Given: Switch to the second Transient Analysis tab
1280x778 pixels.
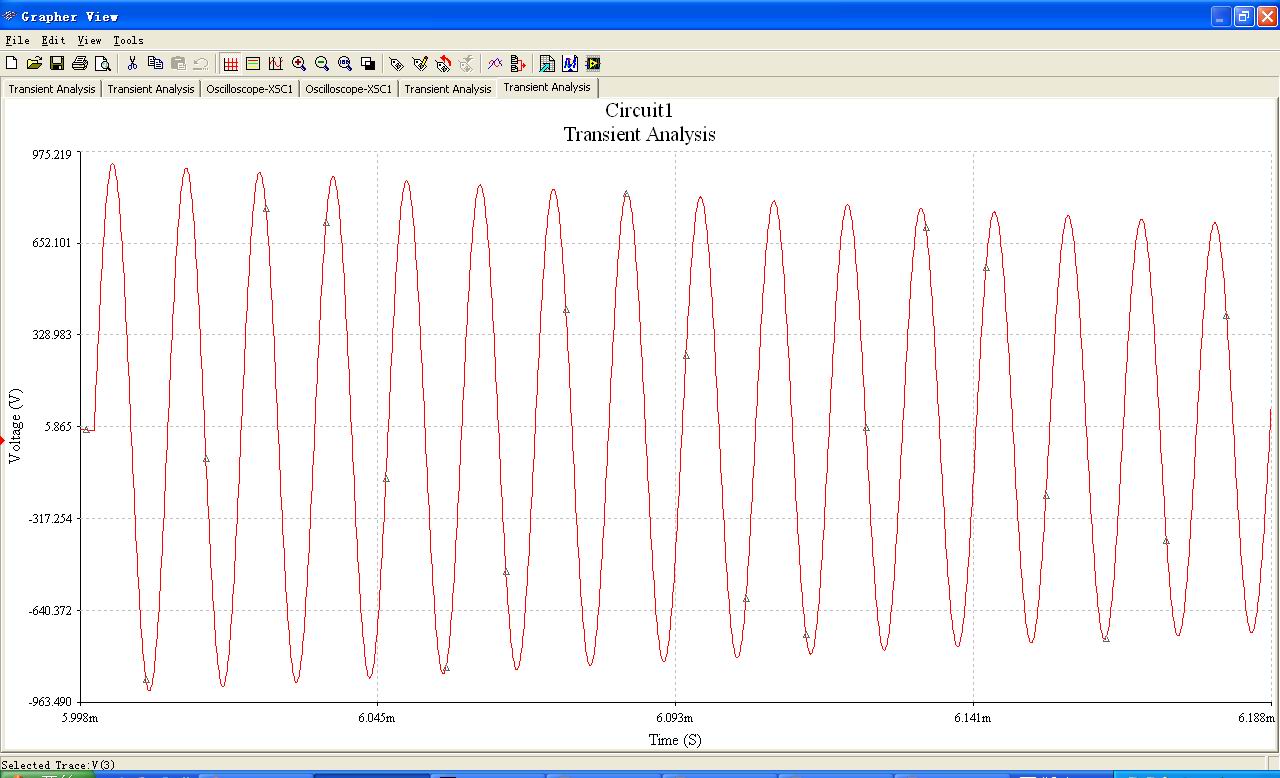Looking at the screenshot, I should pos(151,89).
